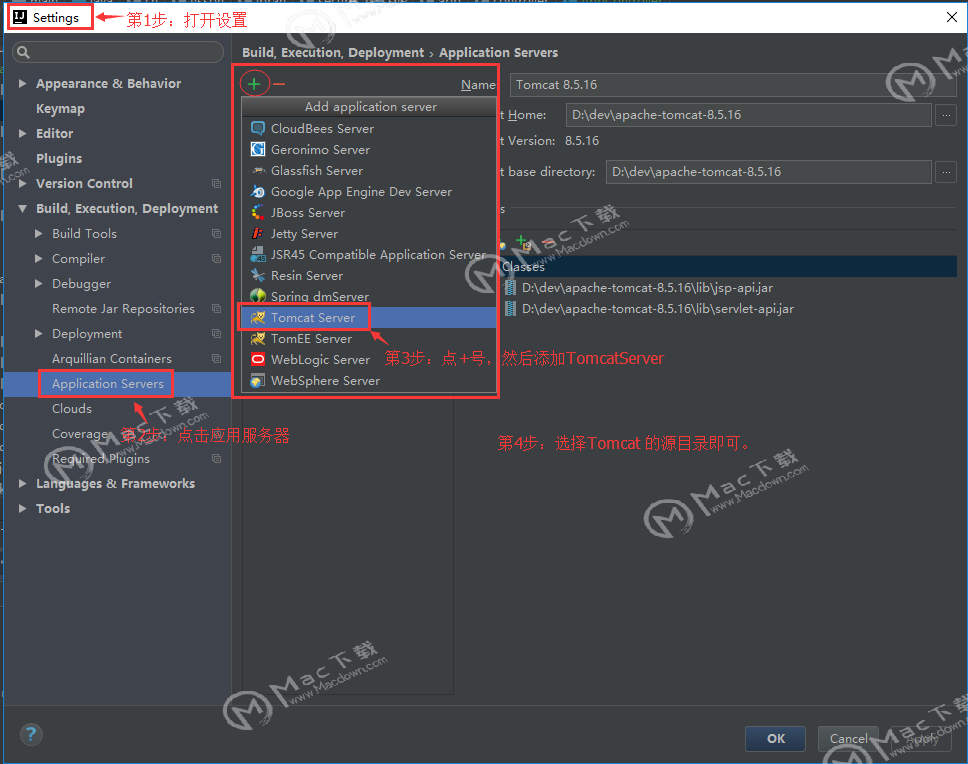Screen dimensions: 968x764
Task: Click the JBoss Server icon
Action: coord(257,212)
